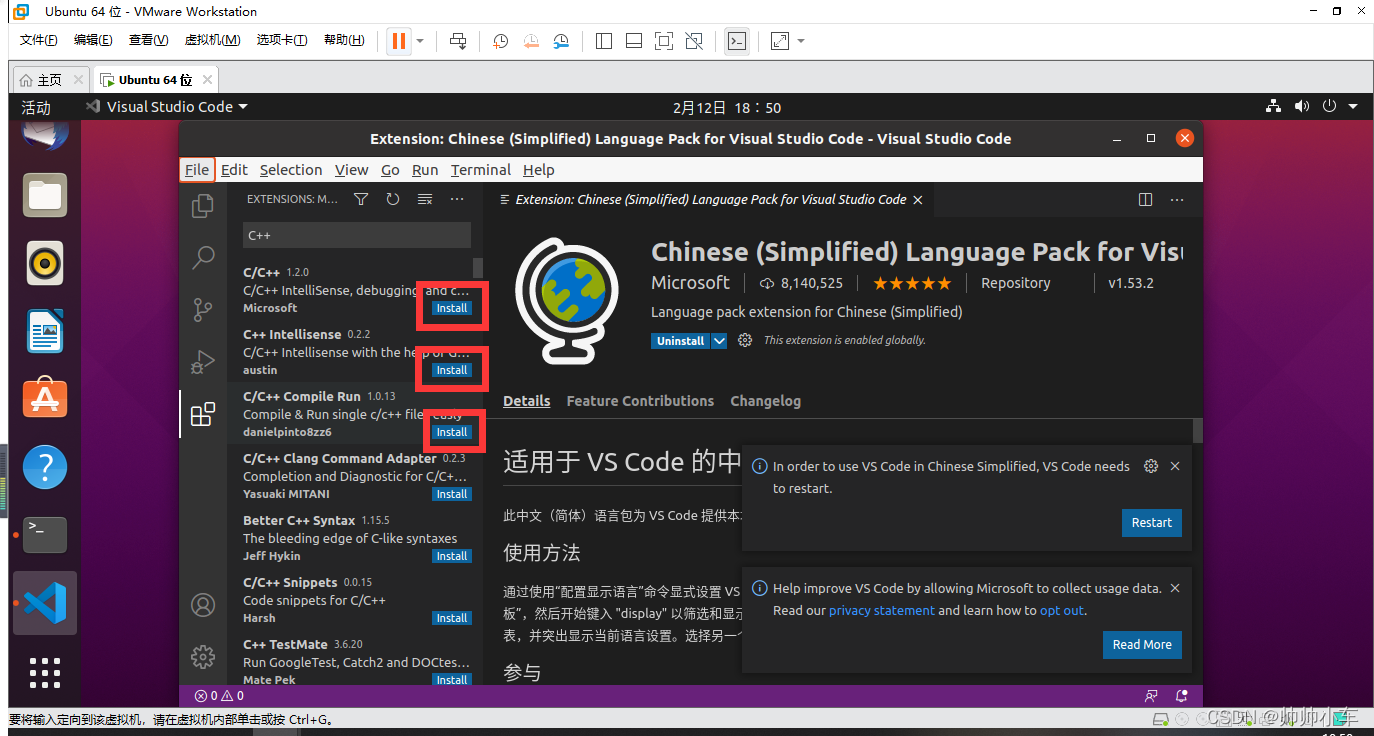Screen dimensions: 1374x736
Task: Show Applications grid in the Ubuntu dock
Action: 44,672
